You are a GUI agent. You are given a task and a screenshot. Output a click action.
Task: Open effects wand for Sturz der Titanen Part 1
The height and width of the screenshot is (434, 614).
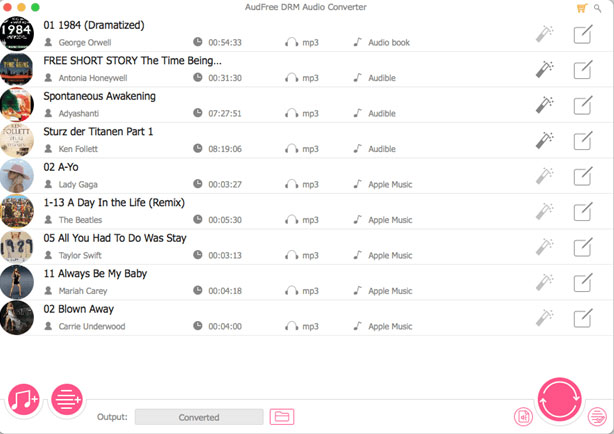544,140
